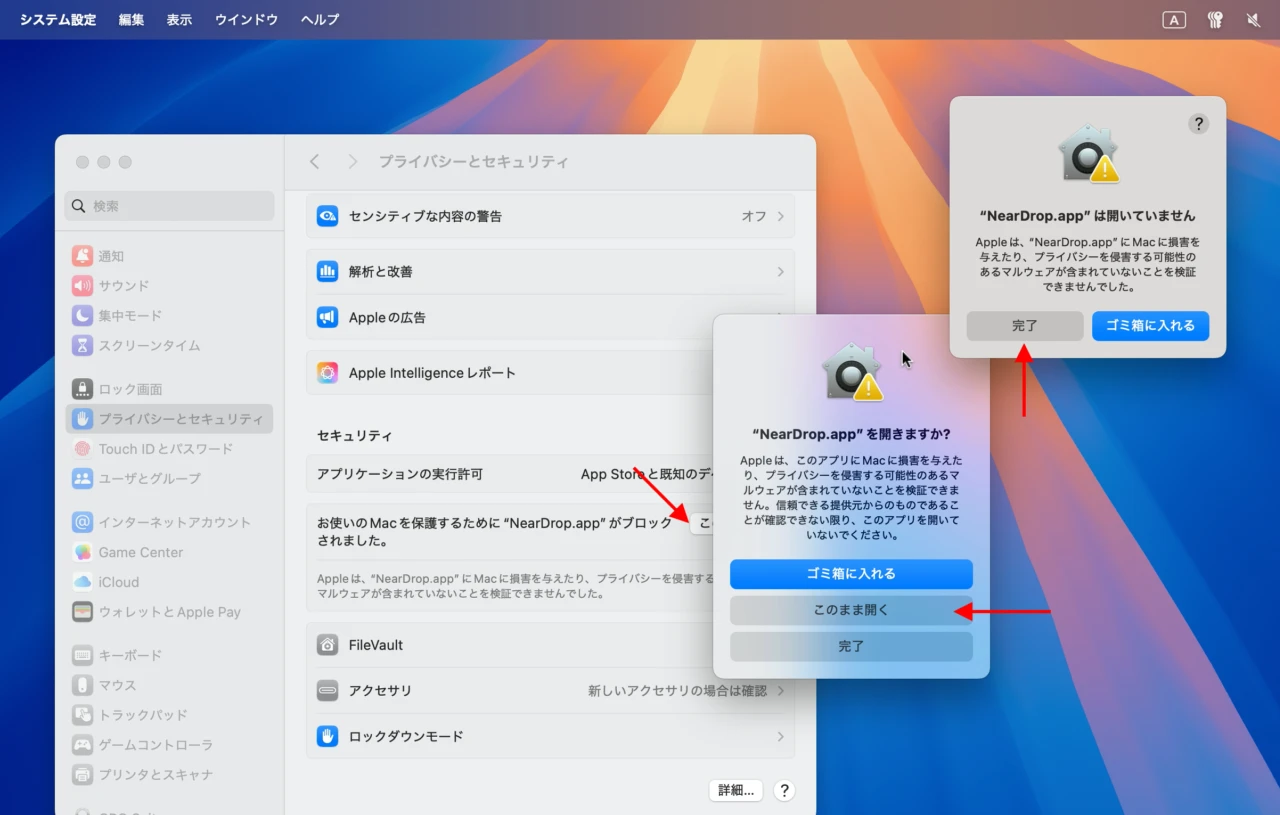Open ロックダウンモード details
Screen dimensions: 1280x815
(x=550, y=737)
